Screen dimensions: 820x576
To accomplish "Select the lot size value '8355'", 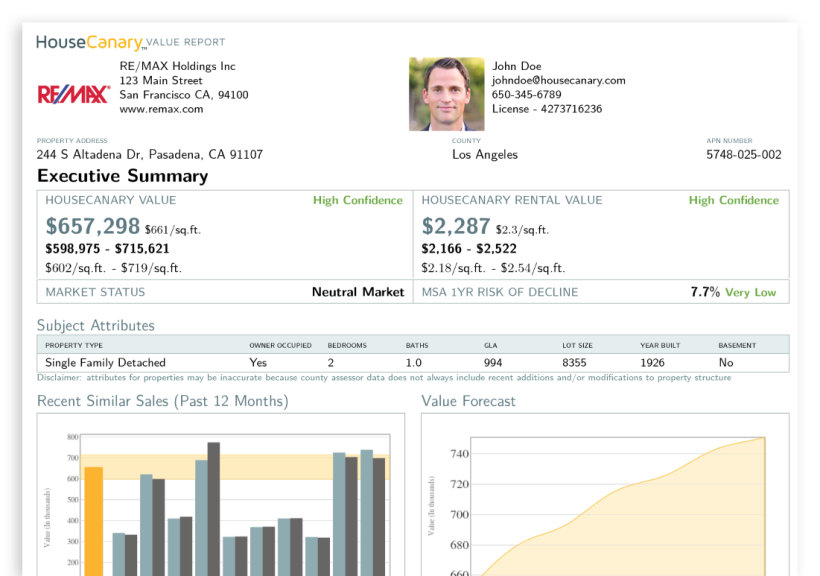I will [x=574, y=363].
